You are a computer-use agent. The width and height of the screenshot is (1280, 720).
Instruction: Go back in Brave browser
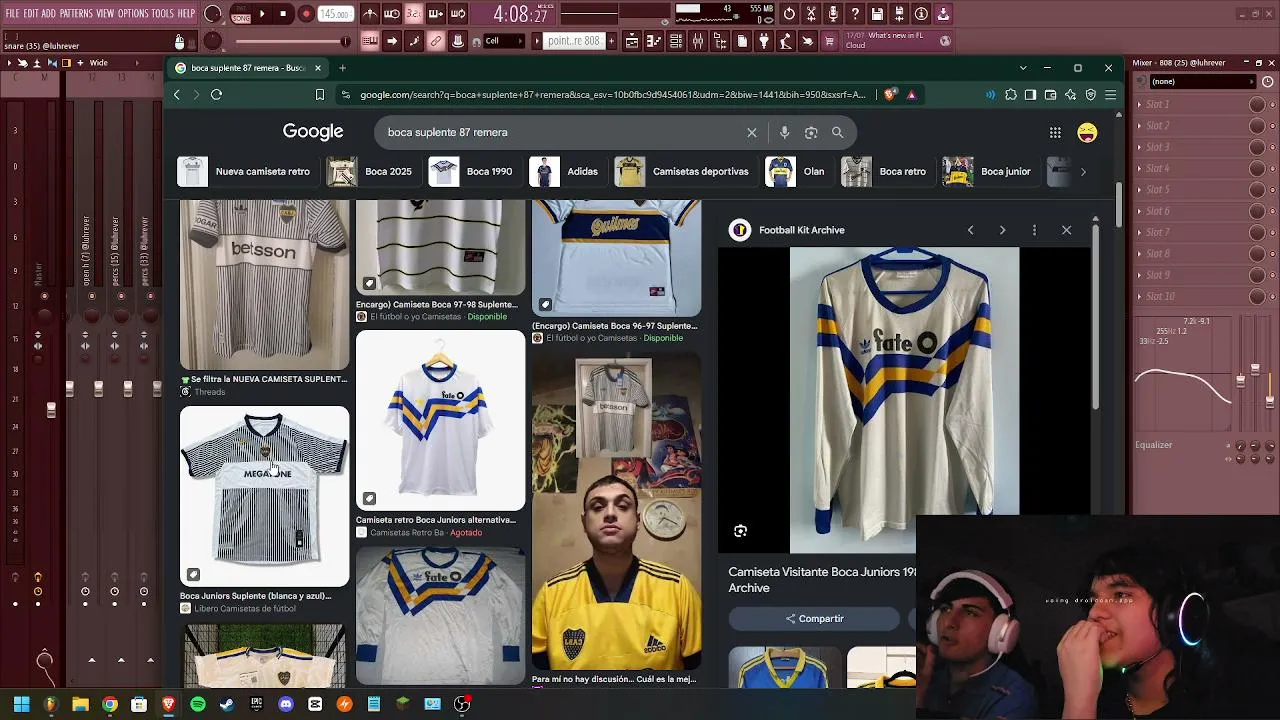[x=177, y=95]
